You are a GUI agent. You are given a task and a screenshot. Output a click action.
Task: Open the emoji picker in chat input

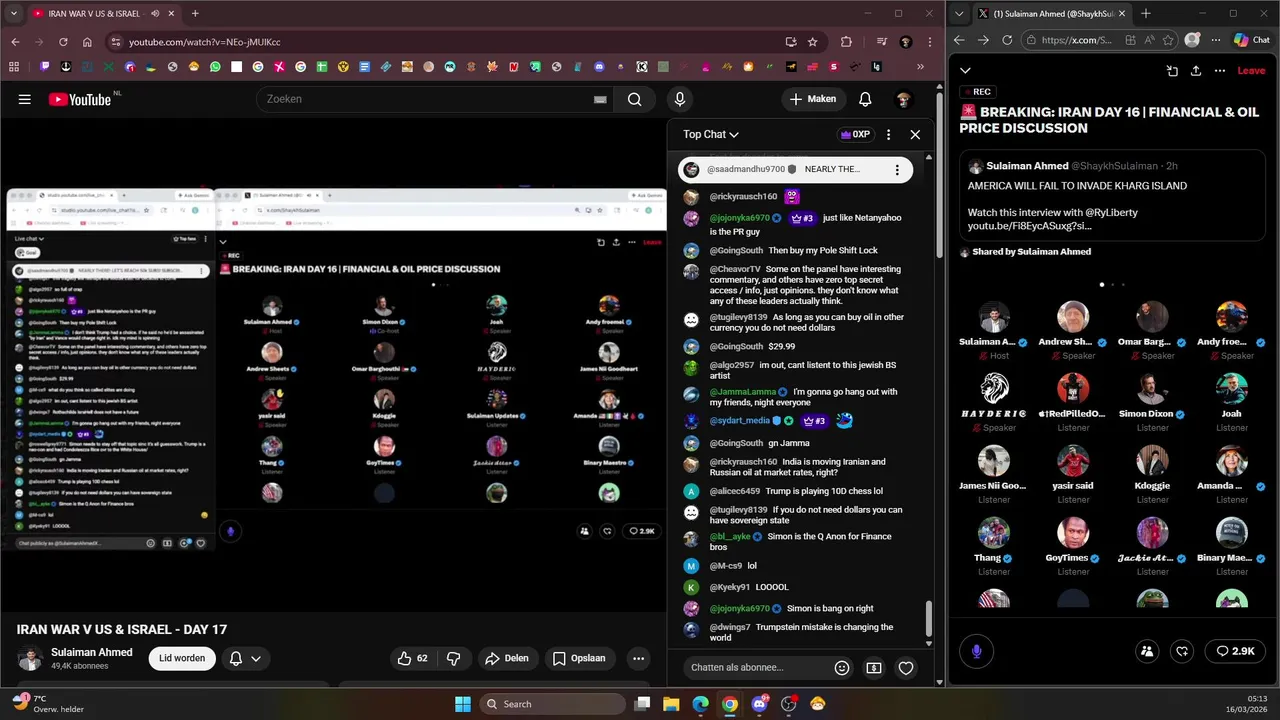coord(842,667)
